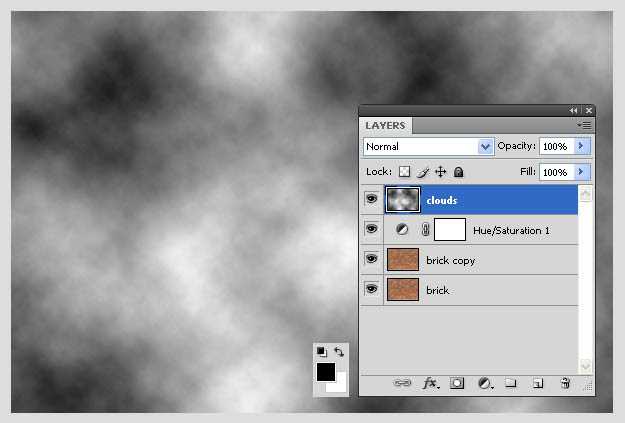Reset default foreground and background colors

(321, 352)
